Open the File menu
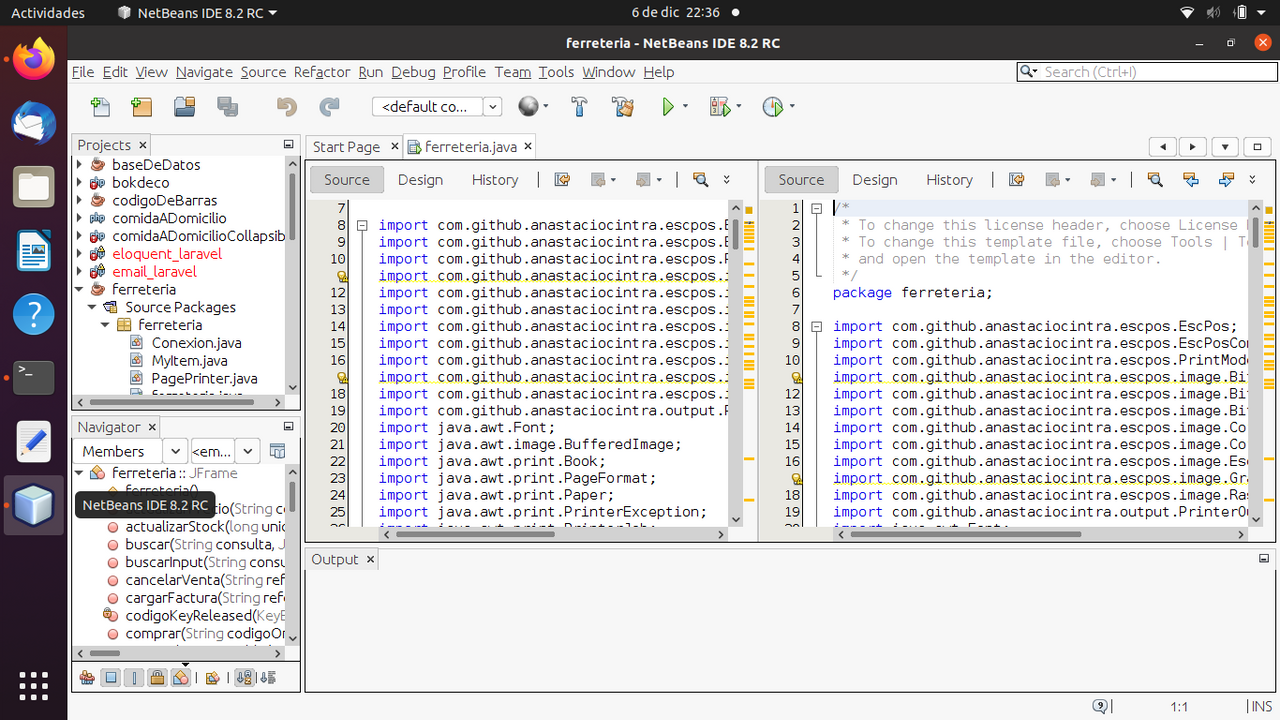1280x720 pixels. click(x=83, y=72)
